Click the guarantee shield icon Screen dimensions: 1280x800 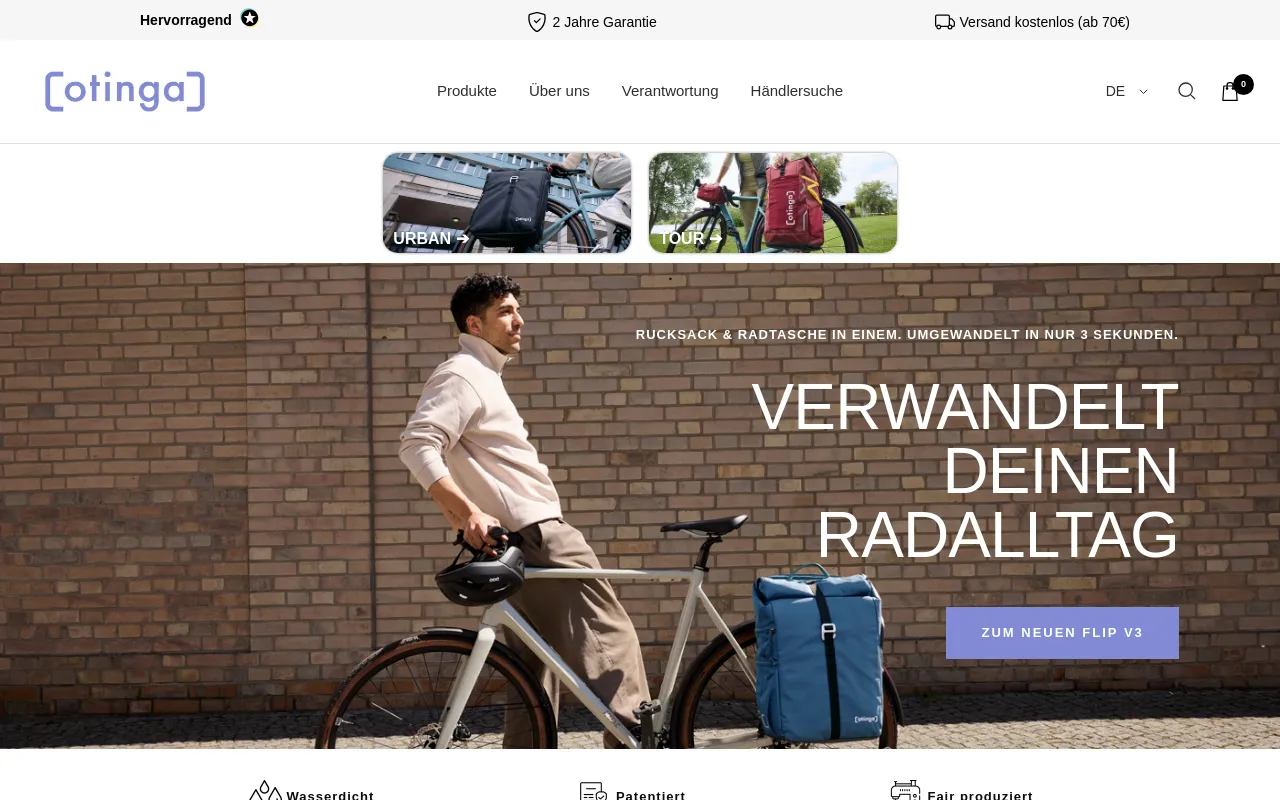point(537,22)
